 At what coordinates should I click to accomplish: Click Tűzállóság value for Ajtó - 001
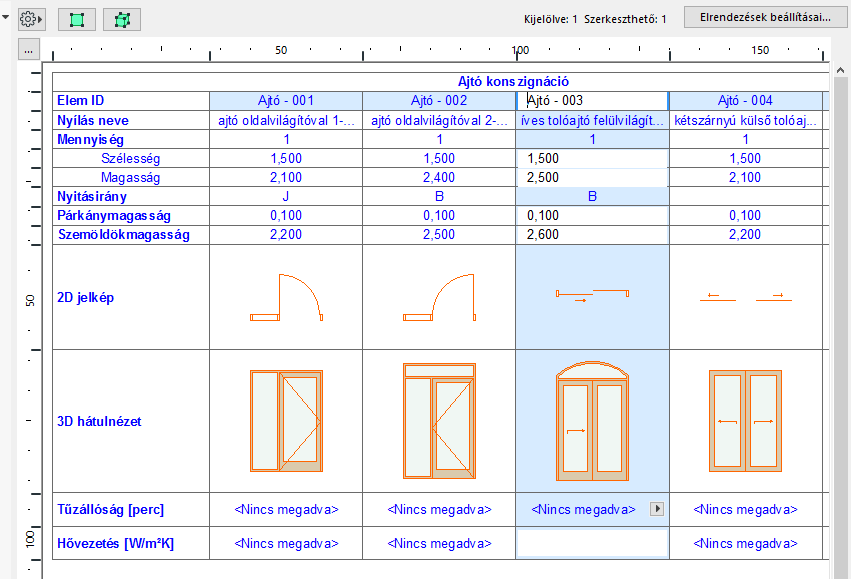[x=286, y=509]
